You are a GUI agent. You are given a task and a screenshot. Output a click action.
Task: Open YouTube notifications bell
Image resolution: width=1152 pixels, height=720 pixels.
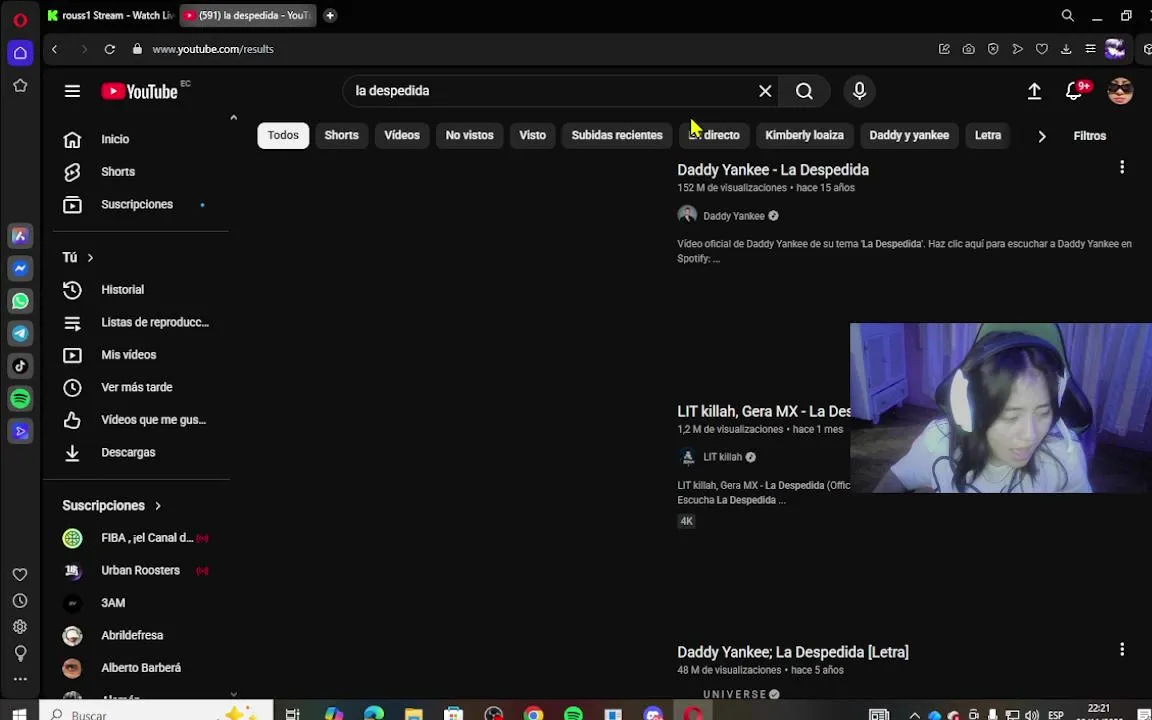pos(1074,91)
